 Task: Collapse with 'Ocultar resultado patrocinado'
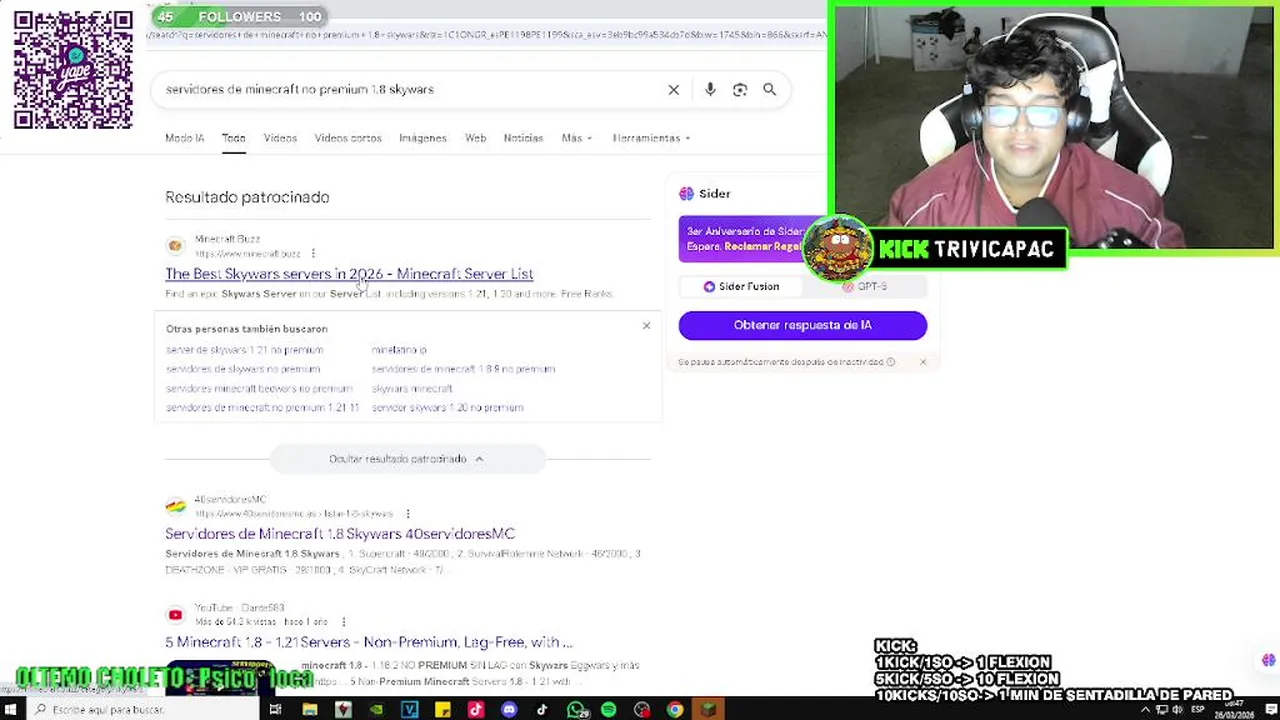(407, 459)
